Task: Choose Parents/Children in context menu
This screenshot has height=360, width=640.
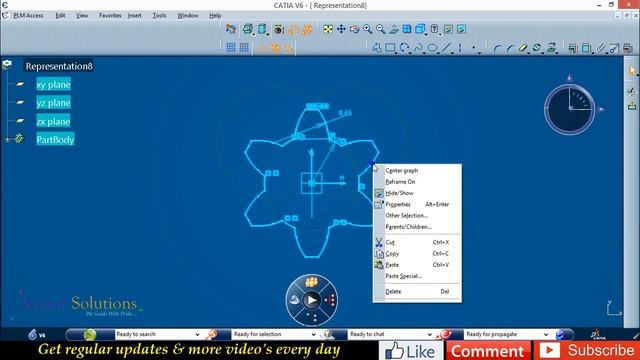Action: pyautogui.click(x=417, y=227)
